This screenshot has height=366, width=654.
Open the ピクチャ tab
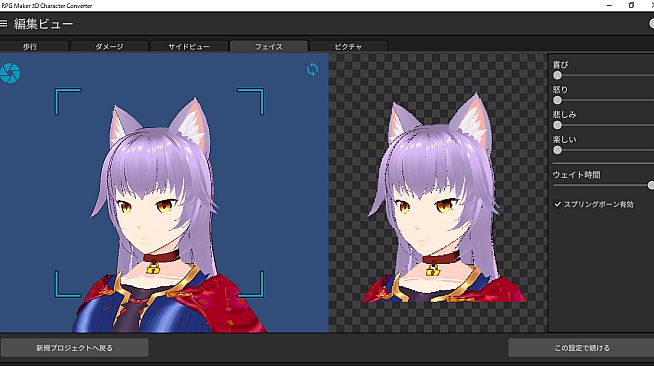coord(348,46)
